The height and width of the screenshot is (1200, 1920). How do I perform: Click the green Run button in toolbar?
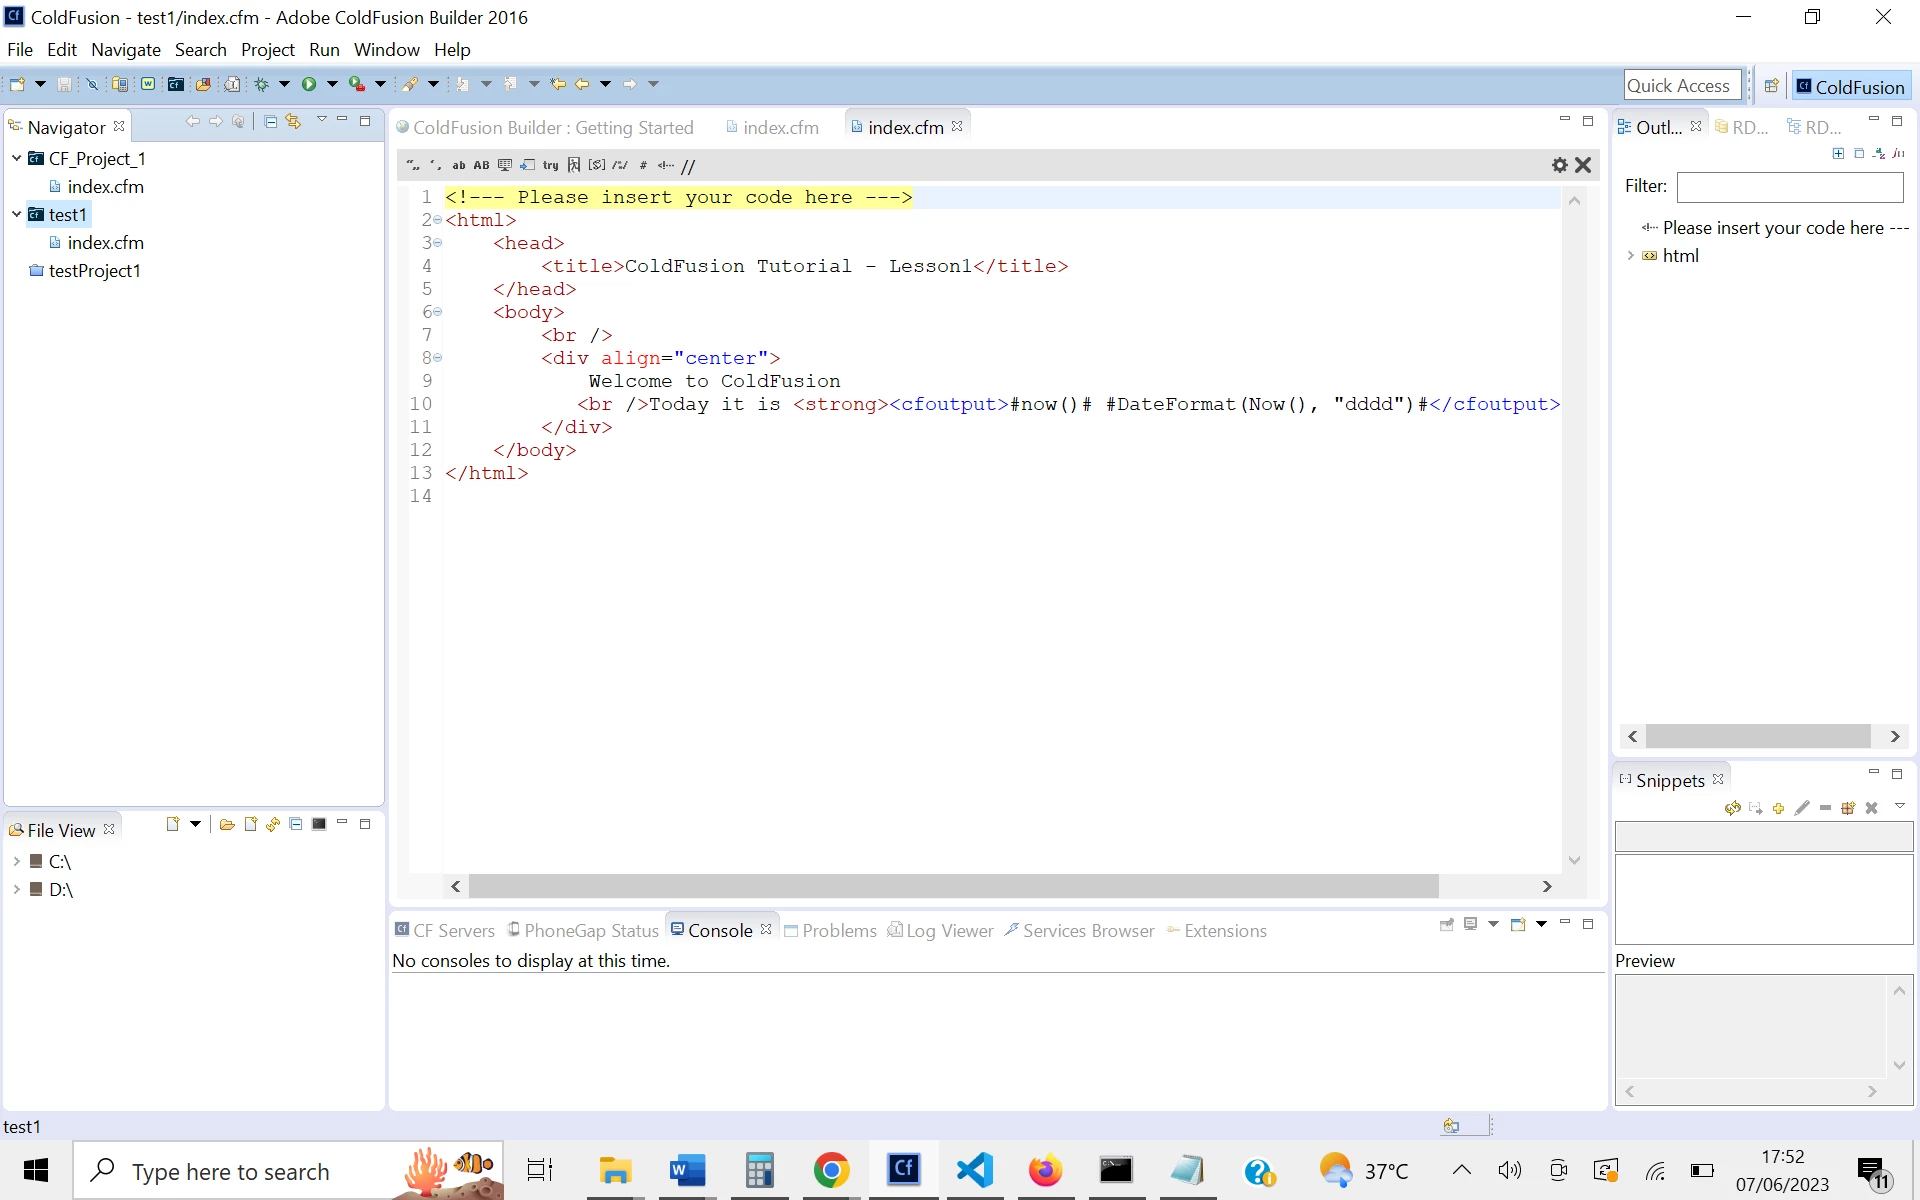(x=309, y=84)
